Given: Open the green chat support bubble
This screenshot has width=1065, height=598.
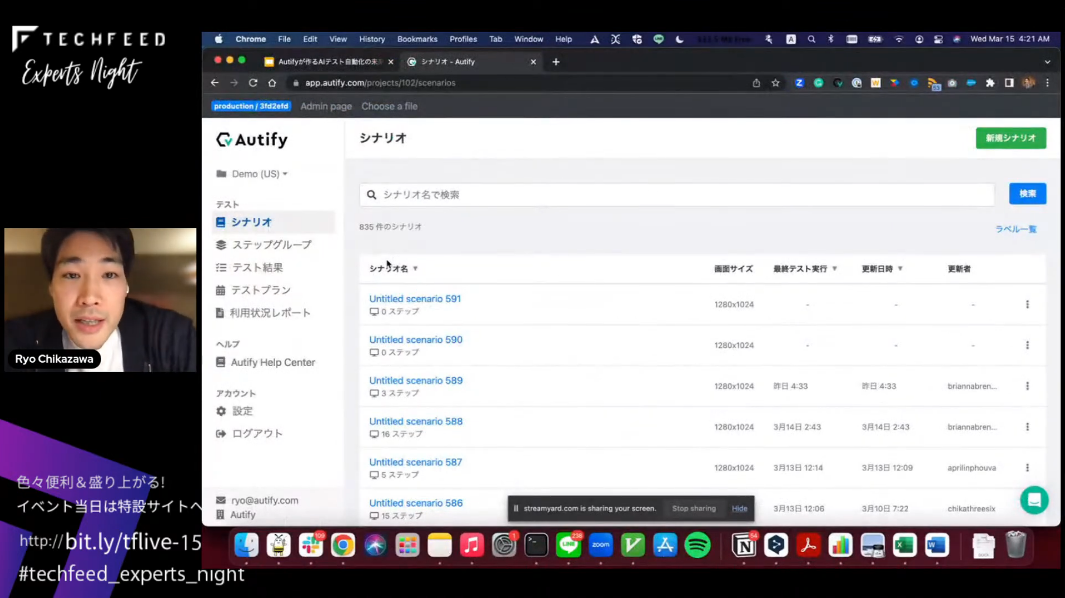Looking at the screenshot, I should pyautogui.click(x=1034, y=500).
